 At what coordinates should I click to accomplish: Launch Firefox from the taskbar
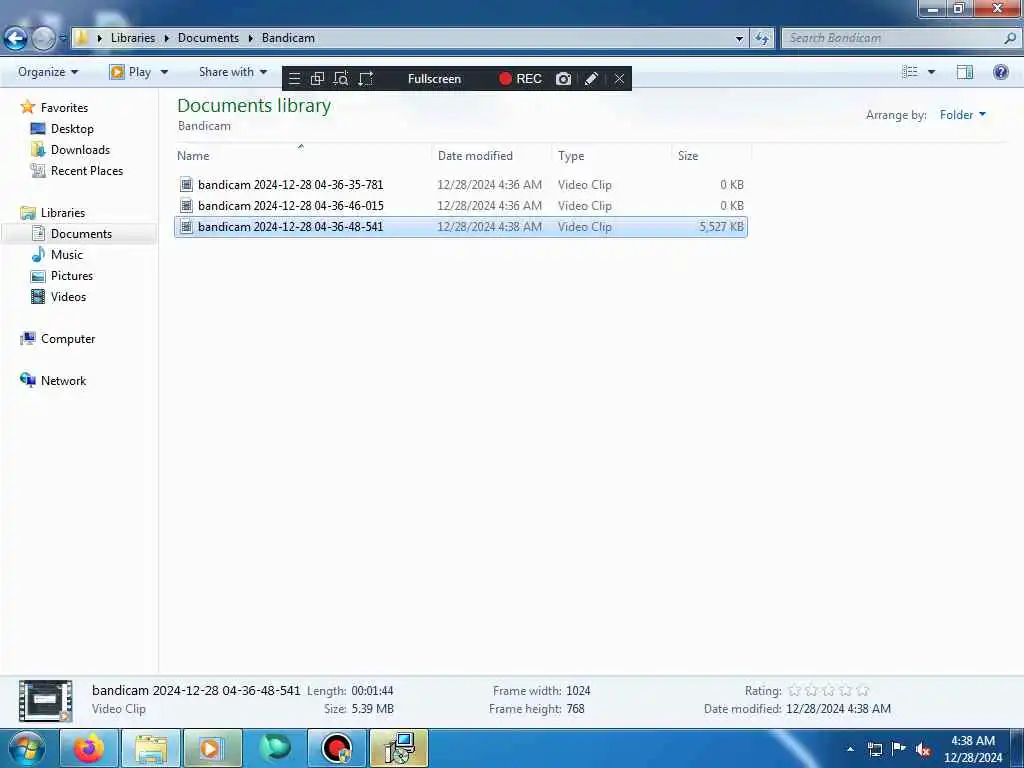[x=89, y=748]
